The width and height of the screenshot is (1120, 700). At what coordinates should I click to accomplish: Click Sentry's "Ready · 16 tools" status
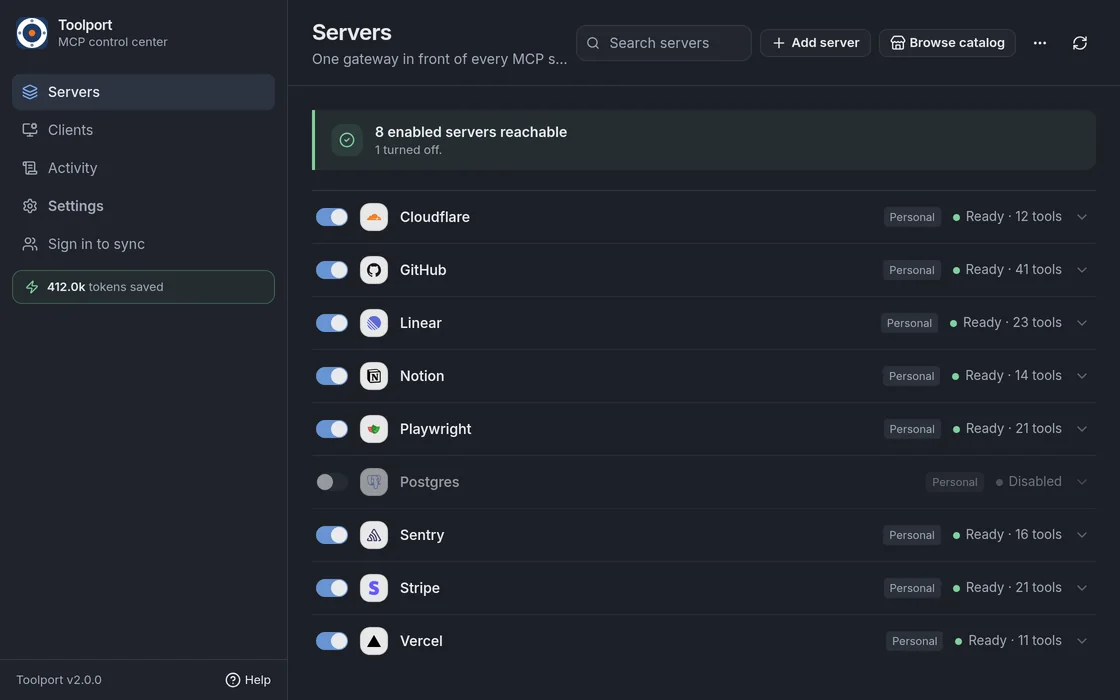[x=1007, y=535]
